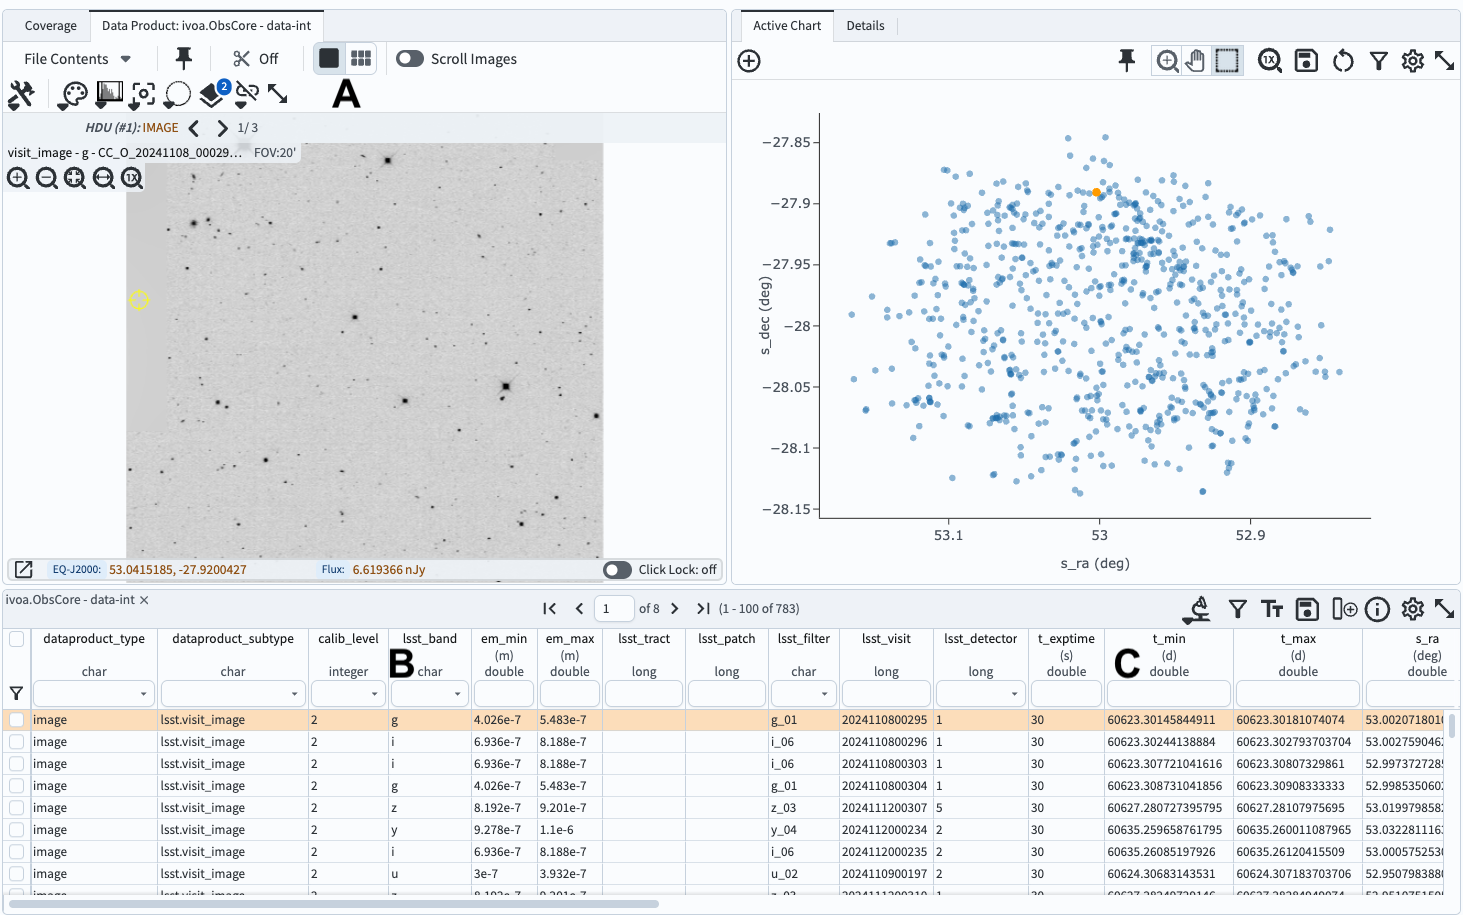Enable Click Lock under the image

click(x=617, y=569)
